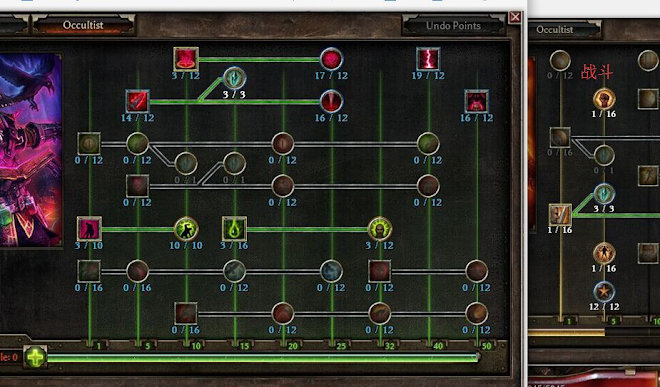Select Lightning Strike node at level 25
The image size is (660, 387).
pyautogui.click(x=331, y=271)
